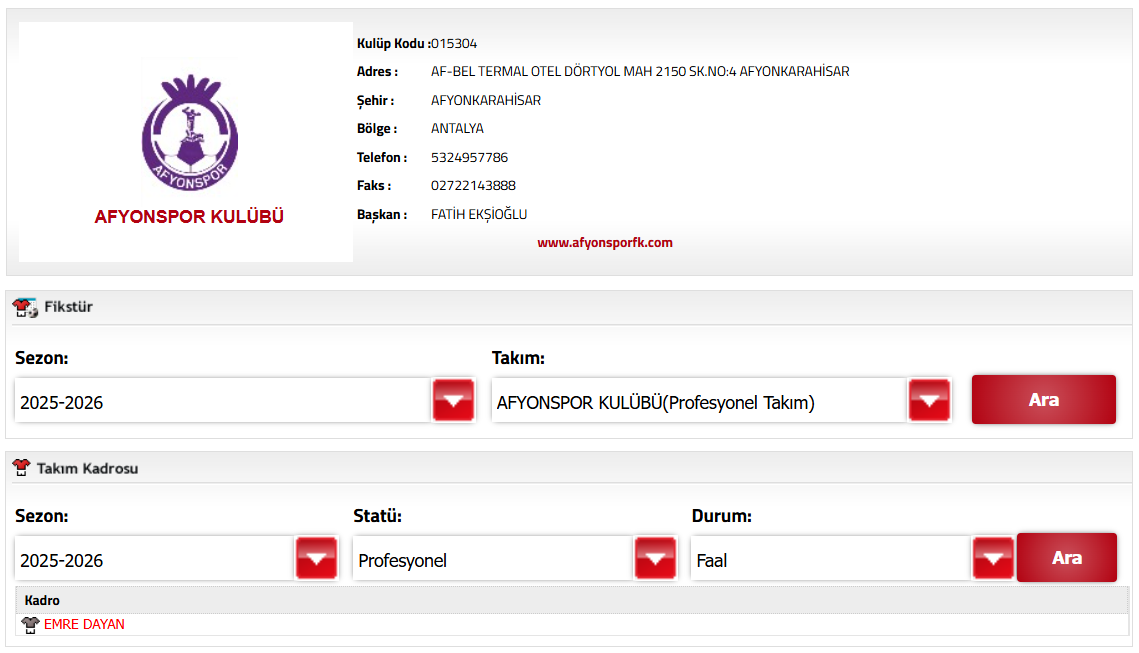This screenshot has height=653, width=1139.
Task: Click the Takım Kadrosu jersey icon
Action: [x=21, y=468]
